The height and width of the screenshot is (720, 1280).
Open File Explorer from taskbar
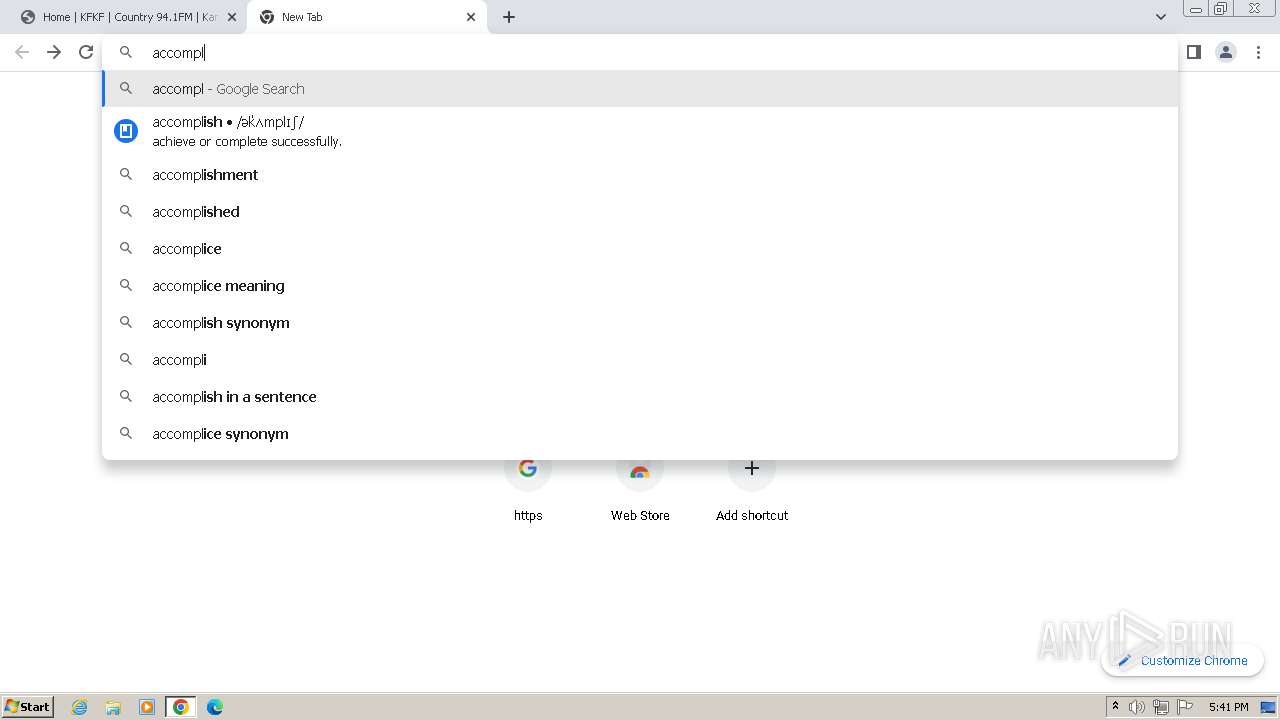click(x=113, y=707)
